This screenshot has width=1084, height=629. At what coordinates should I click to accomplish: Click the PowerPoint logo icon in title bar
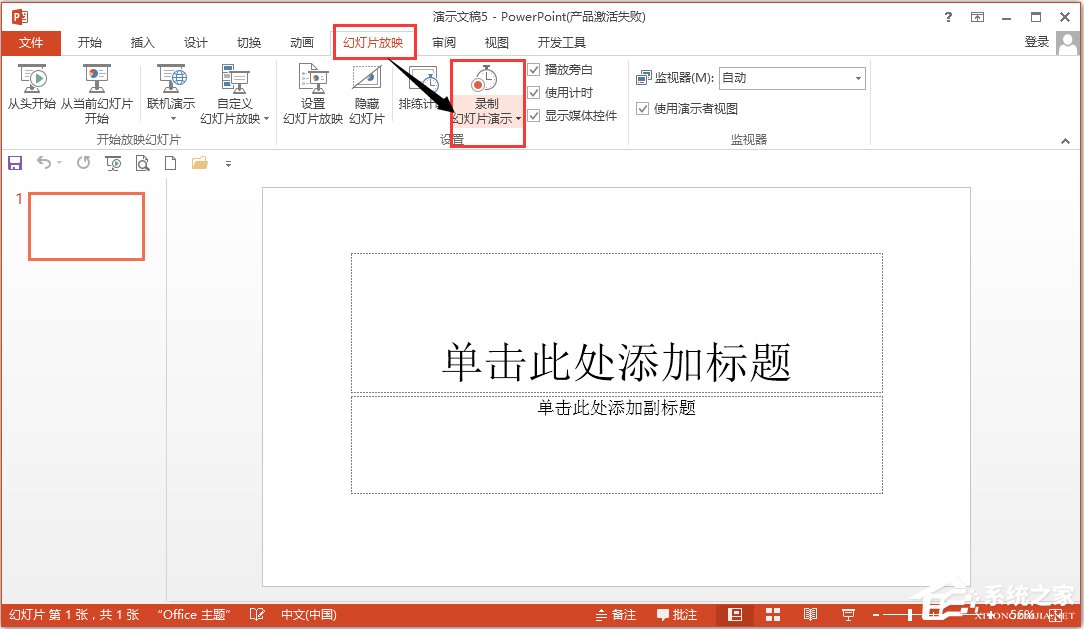[19, 16]
